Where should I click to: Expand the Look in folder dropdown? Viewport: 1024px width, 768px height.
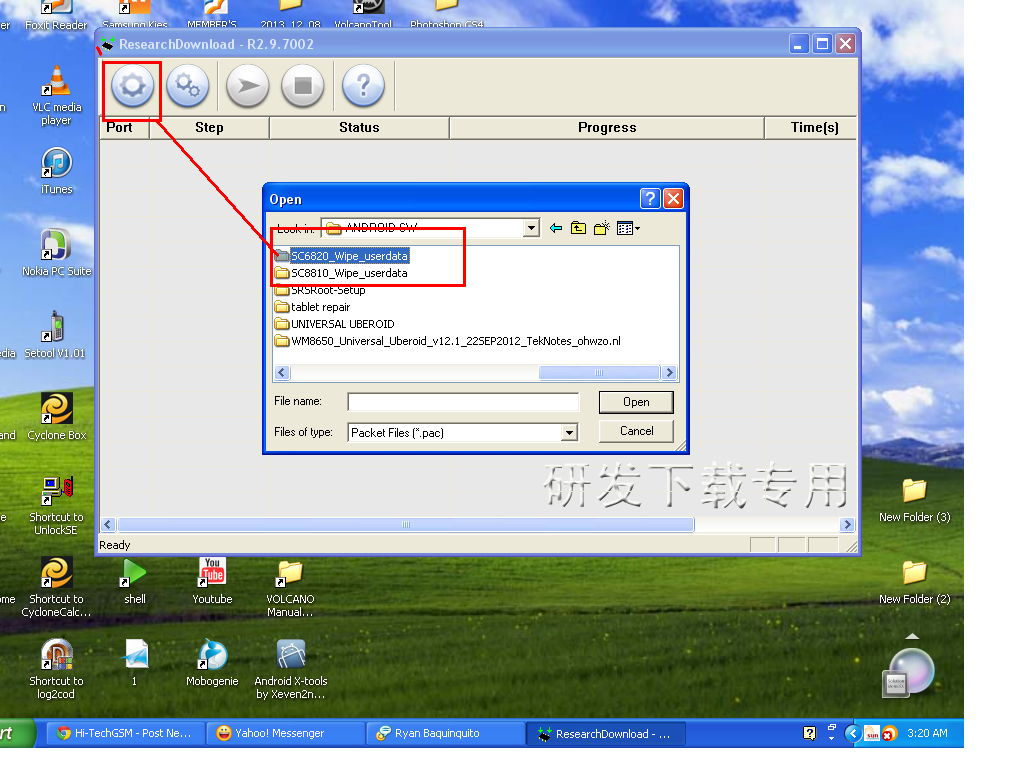point(531,229)
